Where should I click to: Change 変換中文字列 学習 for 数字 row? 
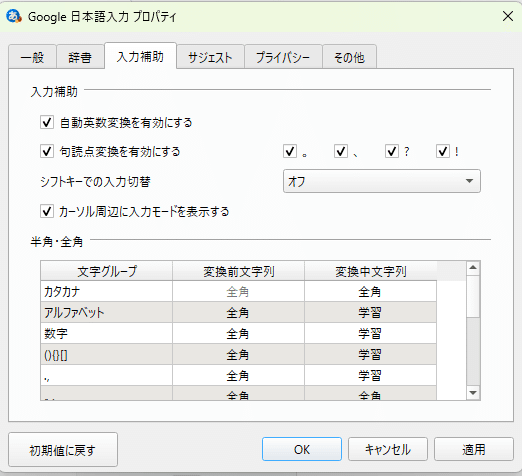370,334
